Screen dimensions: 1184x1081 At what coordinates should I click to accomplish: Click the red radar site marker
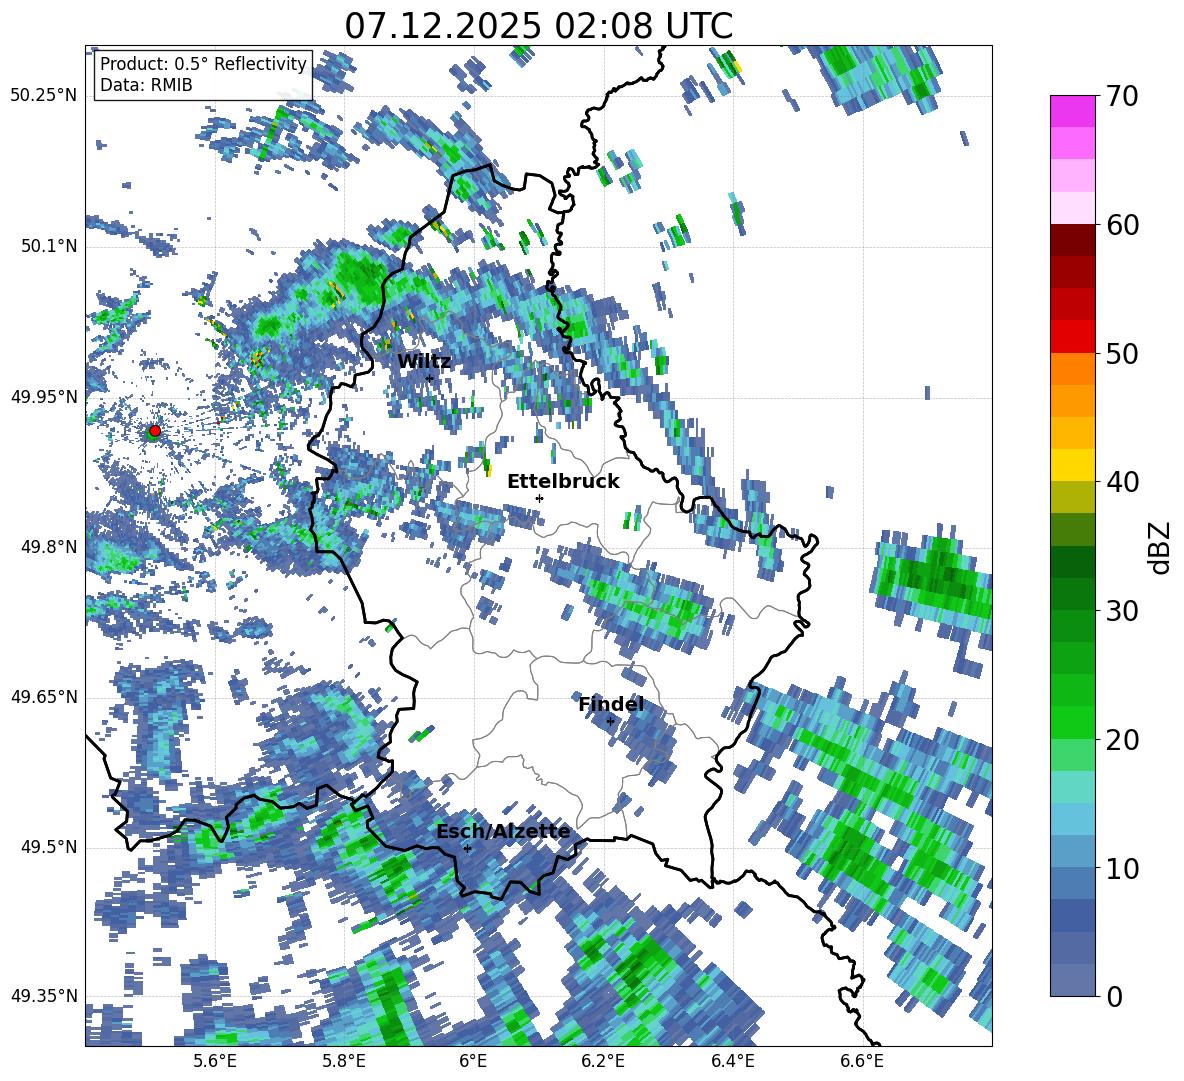pyautogui.click(x=155, y=430)
